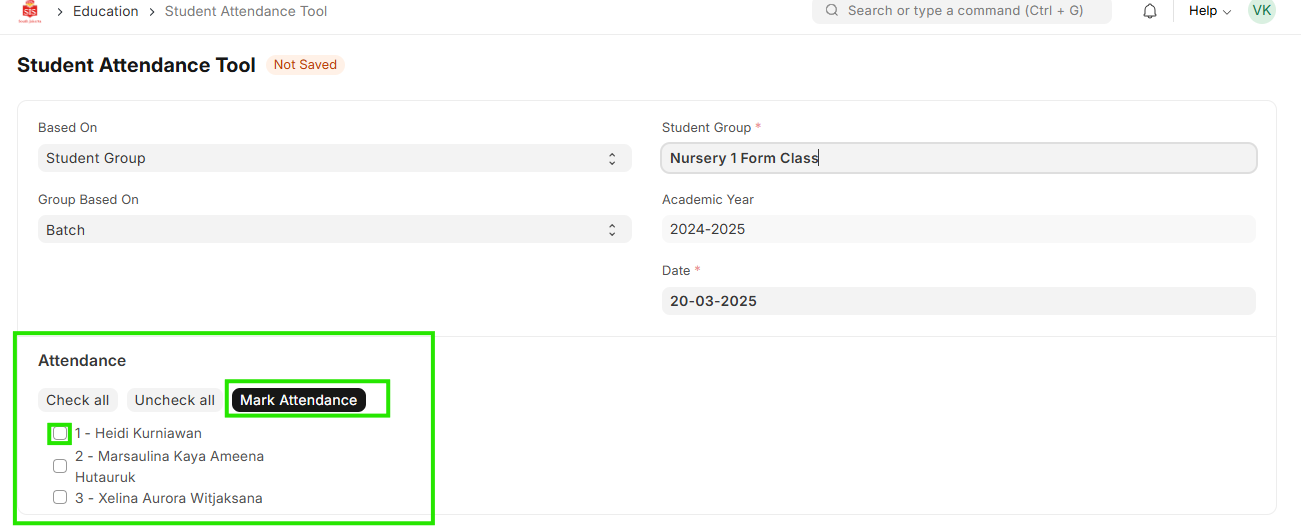This screenshot has height=526, width=1301.
Task: Open the Based On dropdown
Action: pyautogui.click(x=334, y=158)
